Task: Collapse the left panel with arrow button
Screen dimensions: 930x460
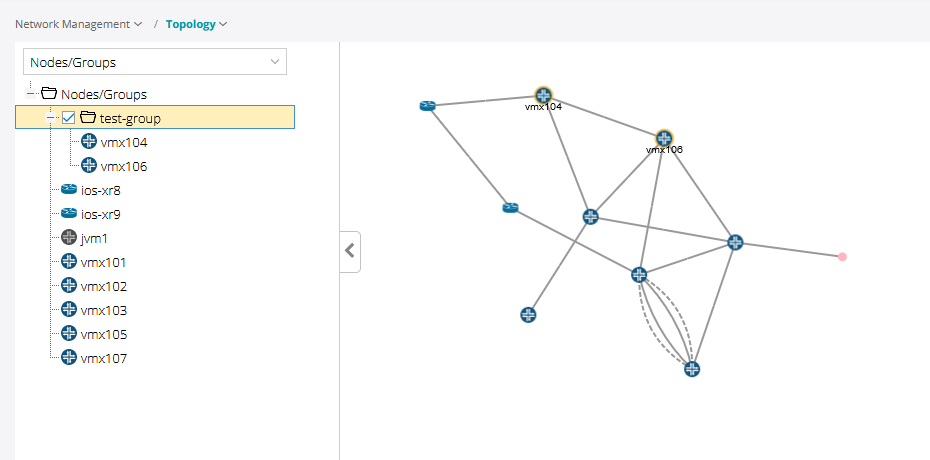Action: click(350, 251)
